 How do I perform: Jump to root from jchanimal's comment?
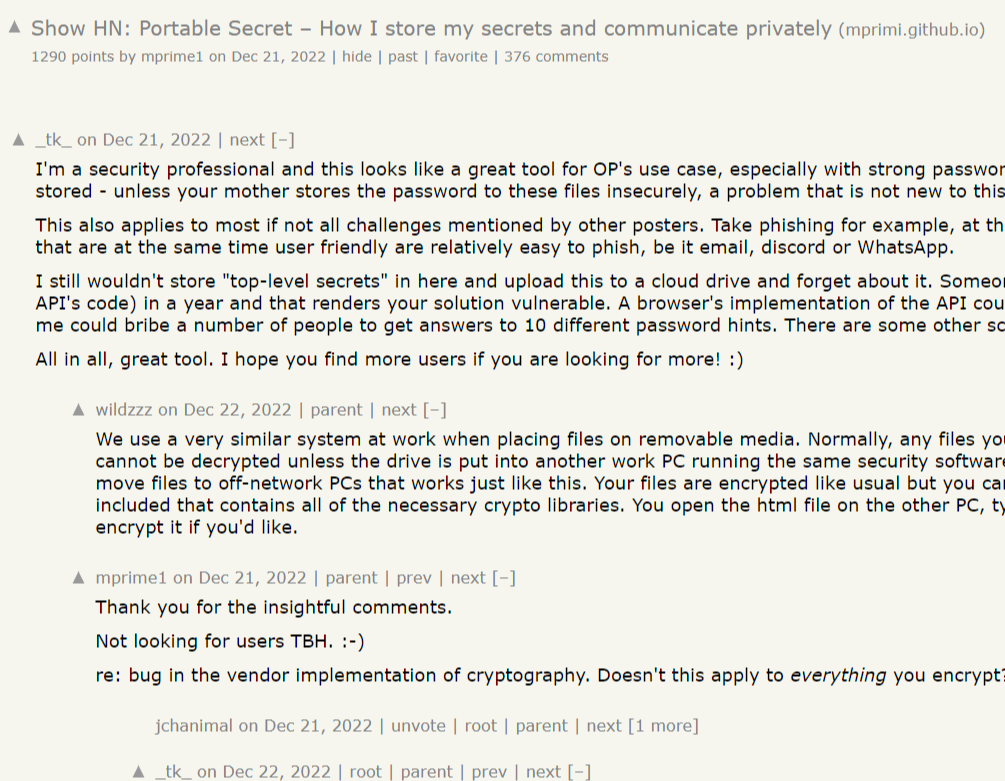tap(480, 725)
